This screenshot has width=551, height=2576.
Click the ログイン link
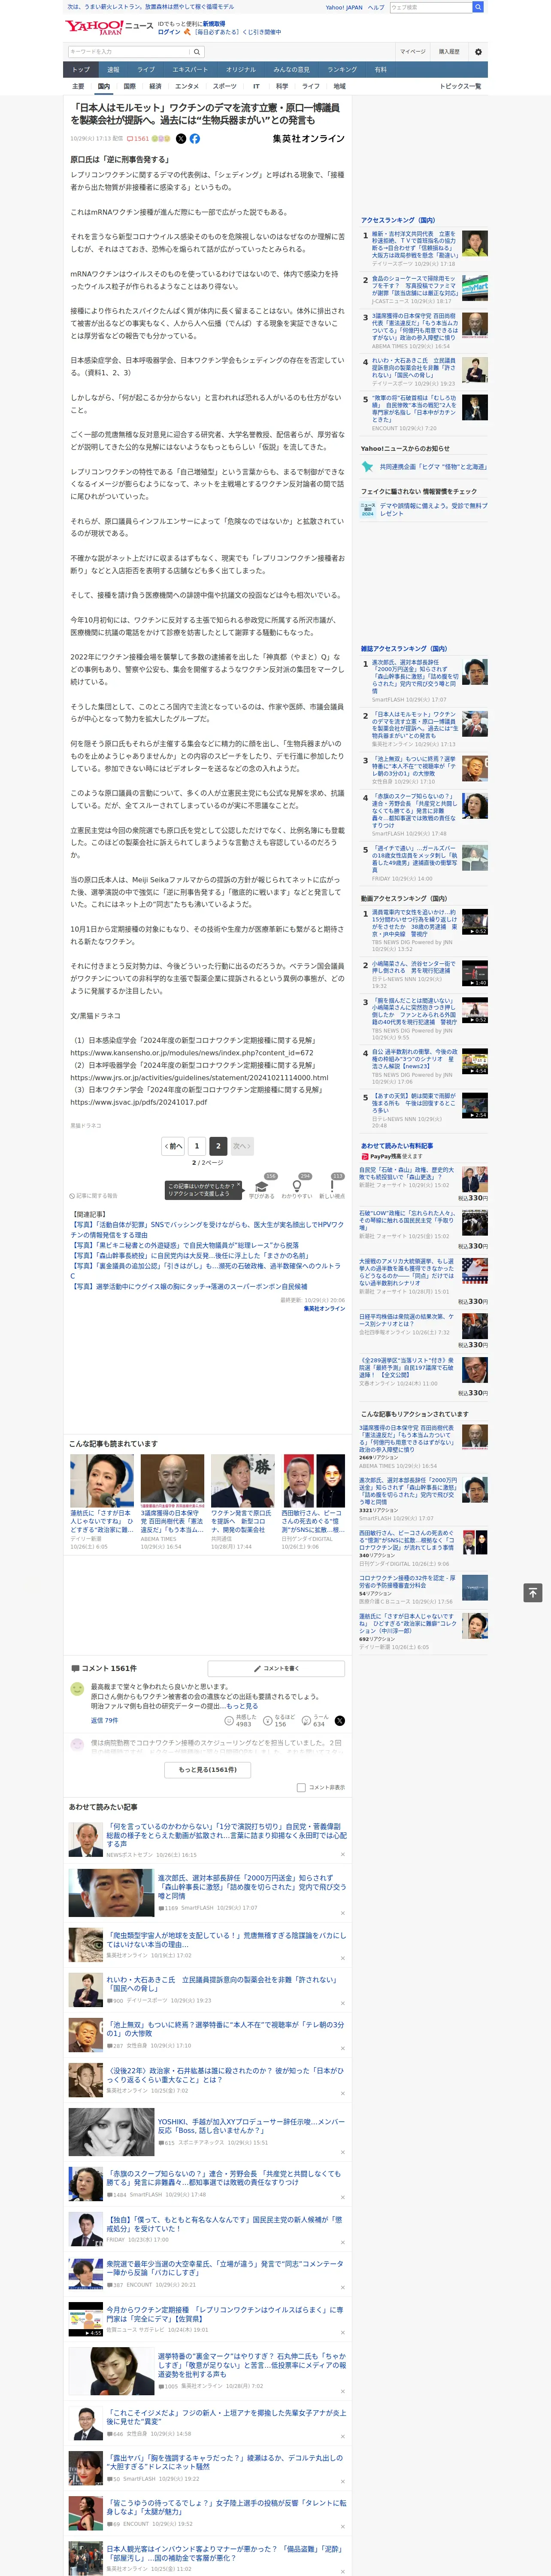169,32
